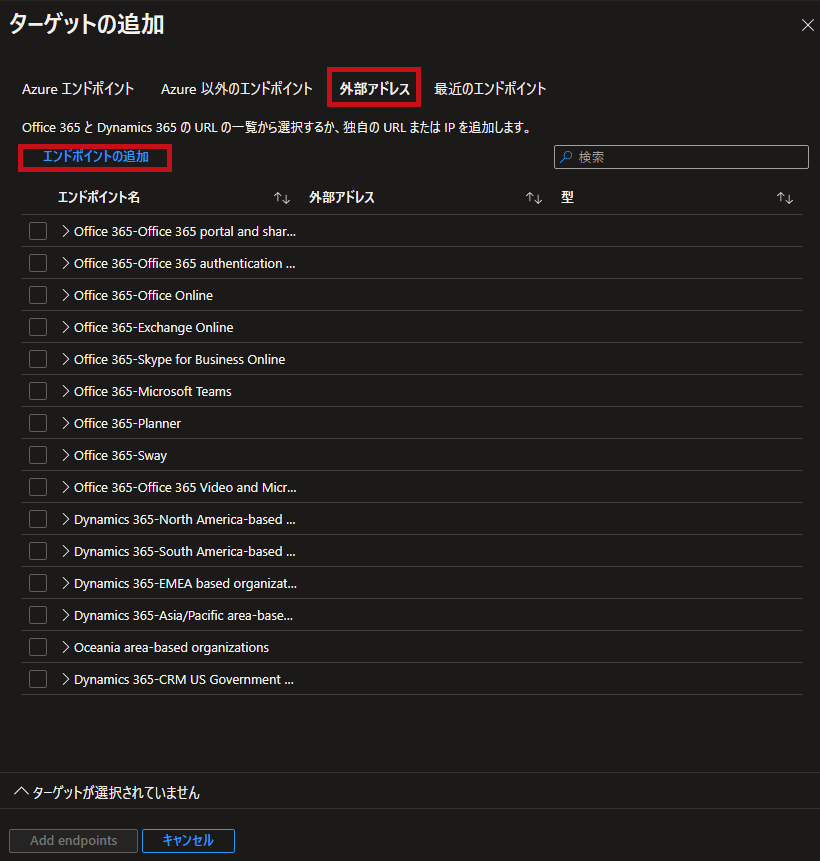820x861 pixels.
Task: Click Office 365-Planner row text
Action: point(127,423)
